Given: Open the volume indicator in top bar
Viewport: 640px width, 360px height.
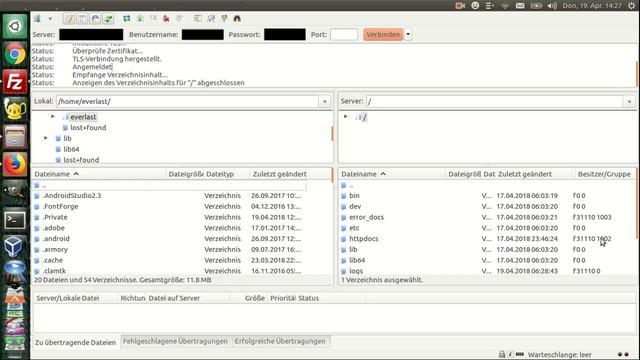Looking at the screenshot, I should 552,6.
